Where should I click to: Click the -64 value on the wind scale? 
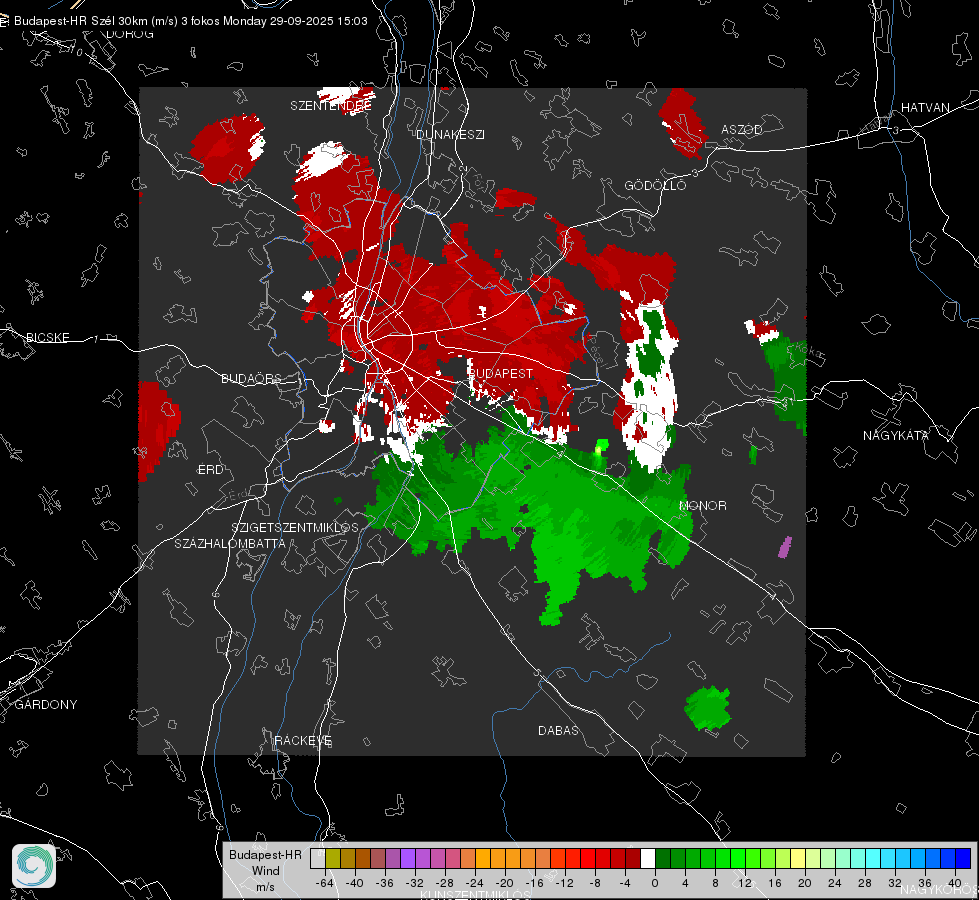click(325, 883)
